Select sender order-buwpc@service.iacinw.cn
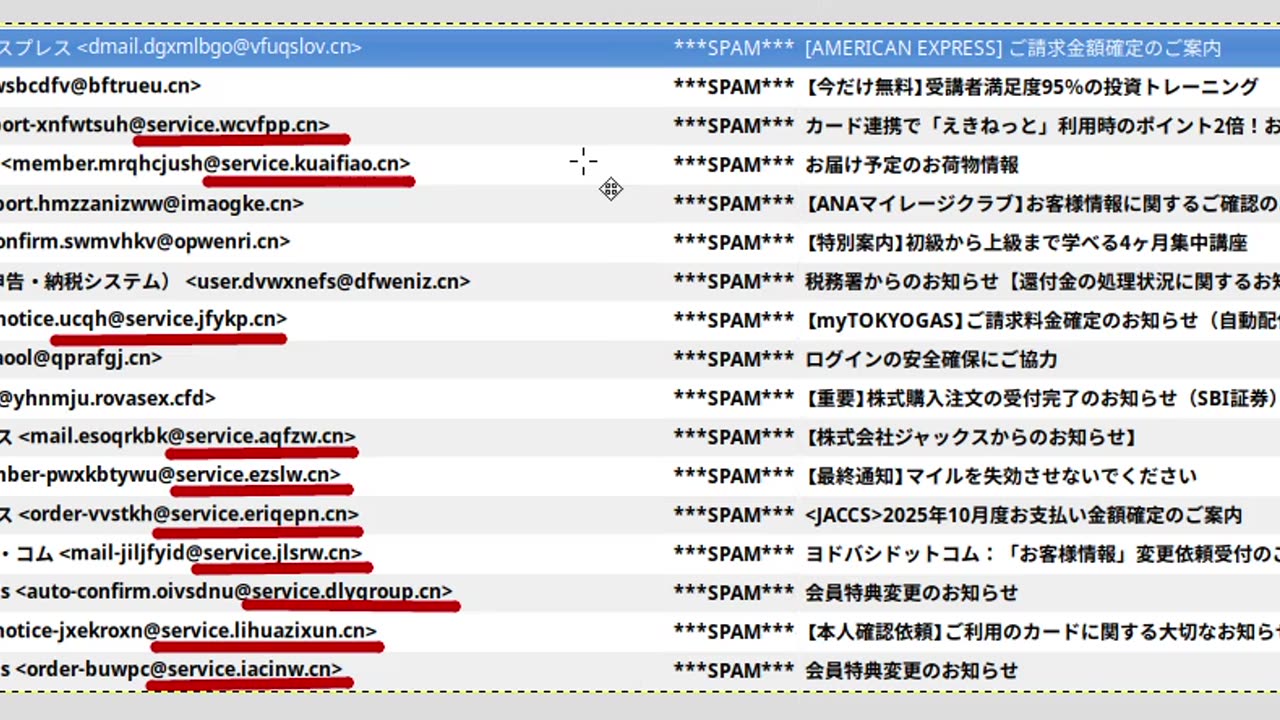Image resolution: width=1280 pixels, height=720 pixels. coord(179,669)
